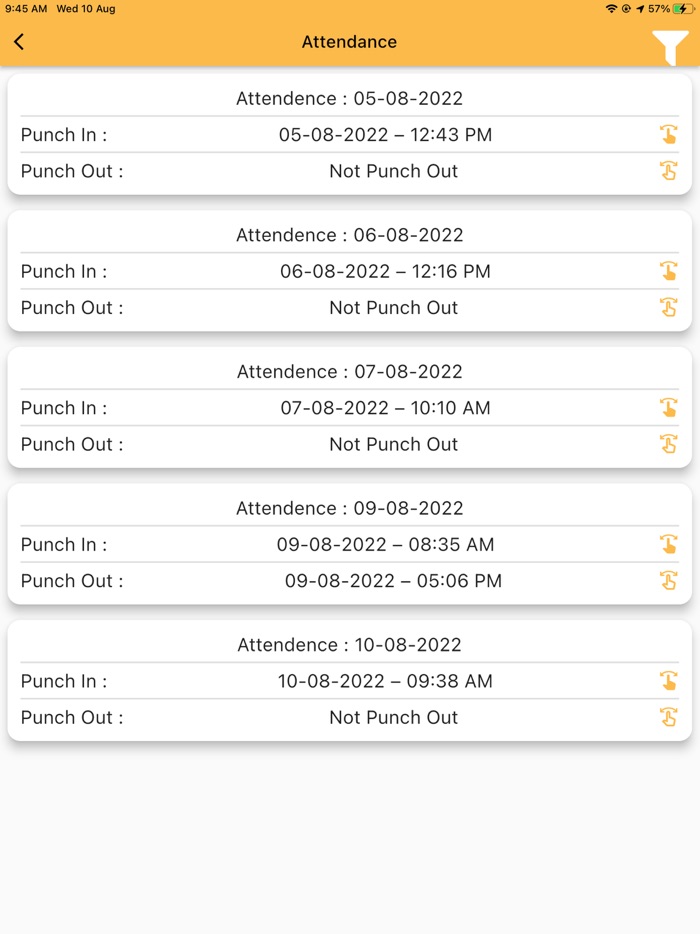Tap Punch Out icon for 09-08-2022
The width and height of the screenshot is (700, 934).
(x=668, y=580)
